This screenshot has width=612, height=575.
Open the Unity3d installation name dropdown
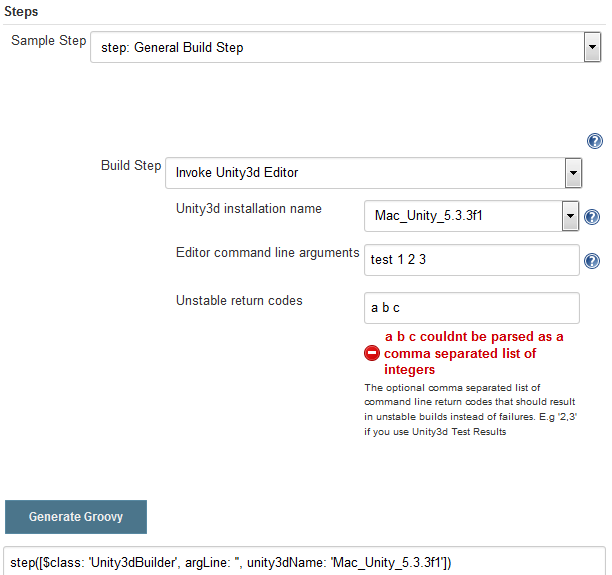(471, 216)
